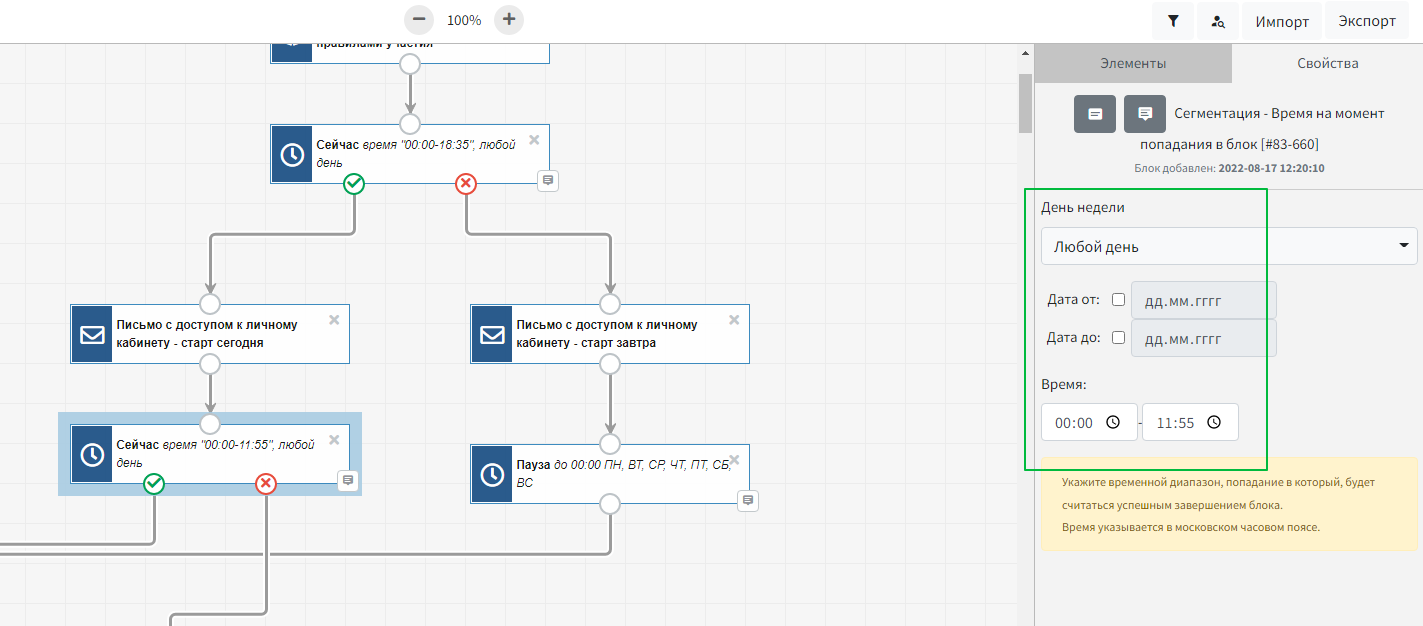Click green checkmark output of '00:00-18:35' block
The width and height of the screenshot is (1423, 626).
point(354,183)
